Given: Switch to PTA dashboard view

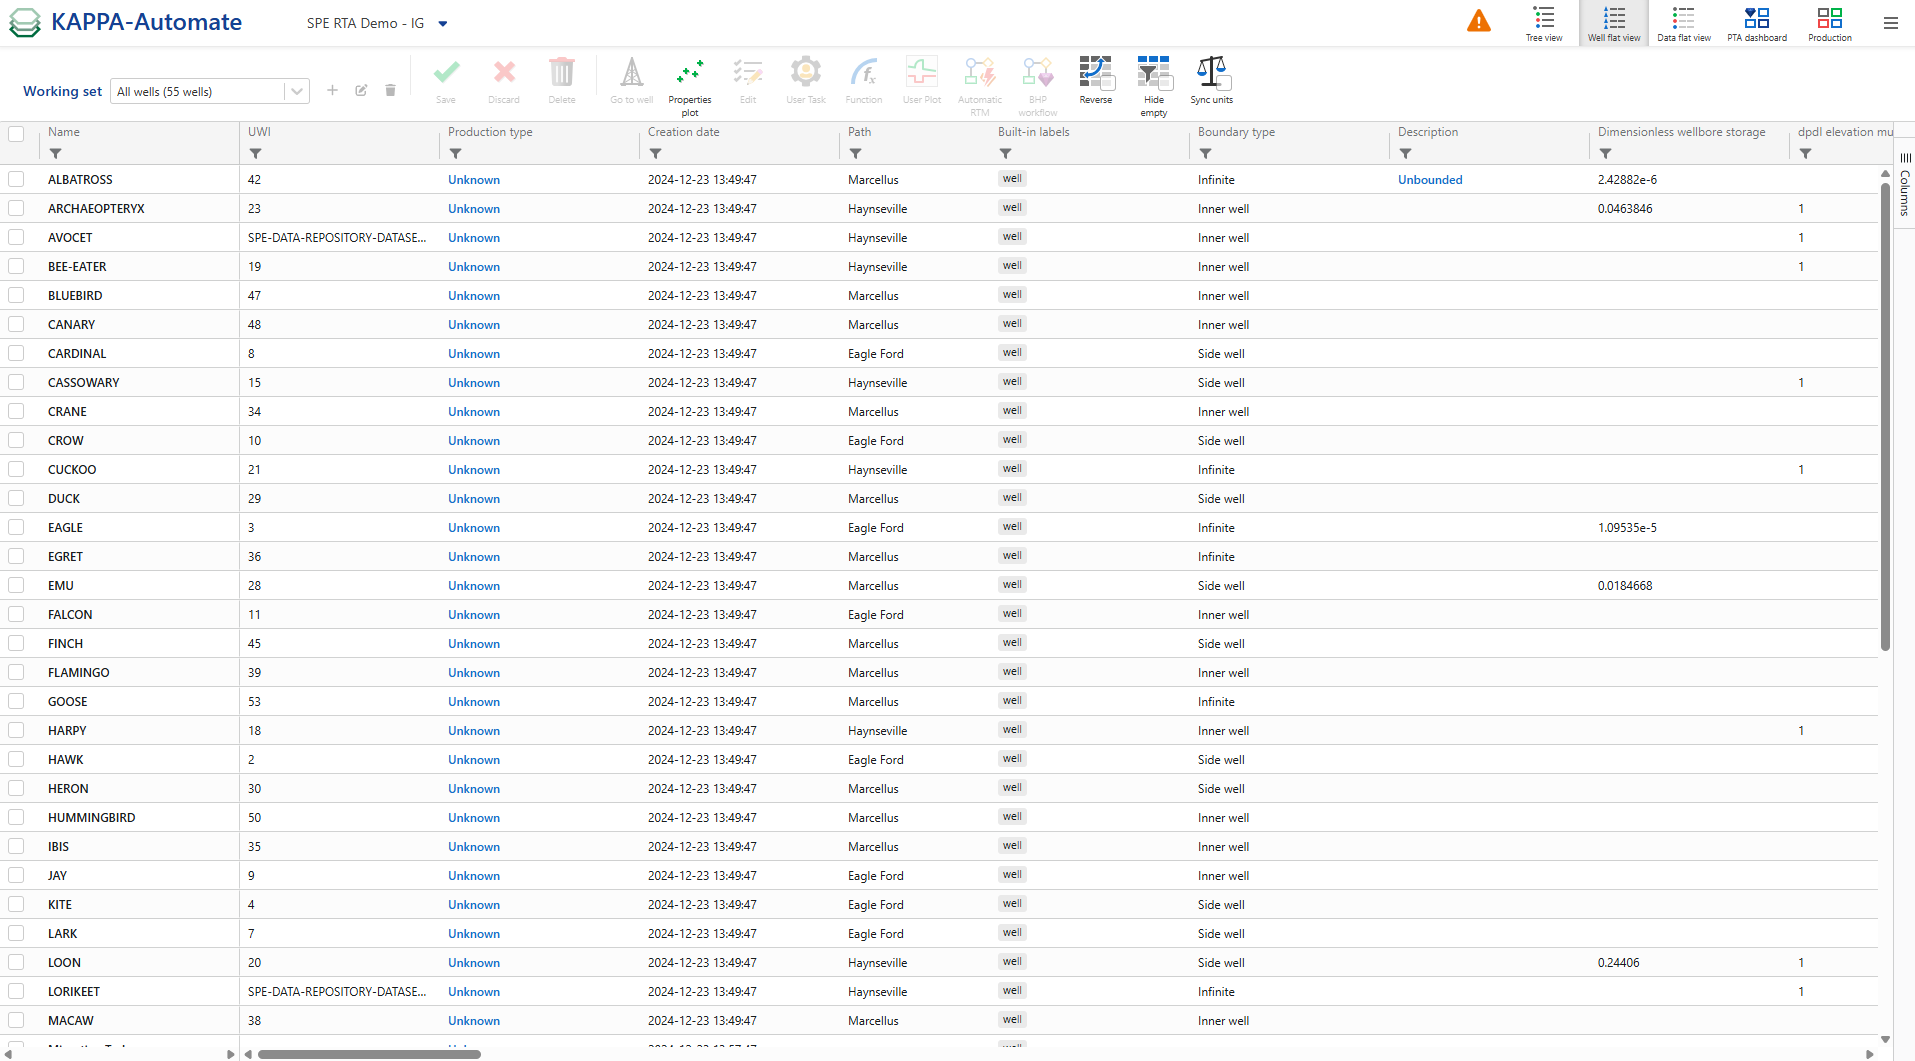Looking at the screenshot, I should pyautogui.click(x=1756, y=23).
